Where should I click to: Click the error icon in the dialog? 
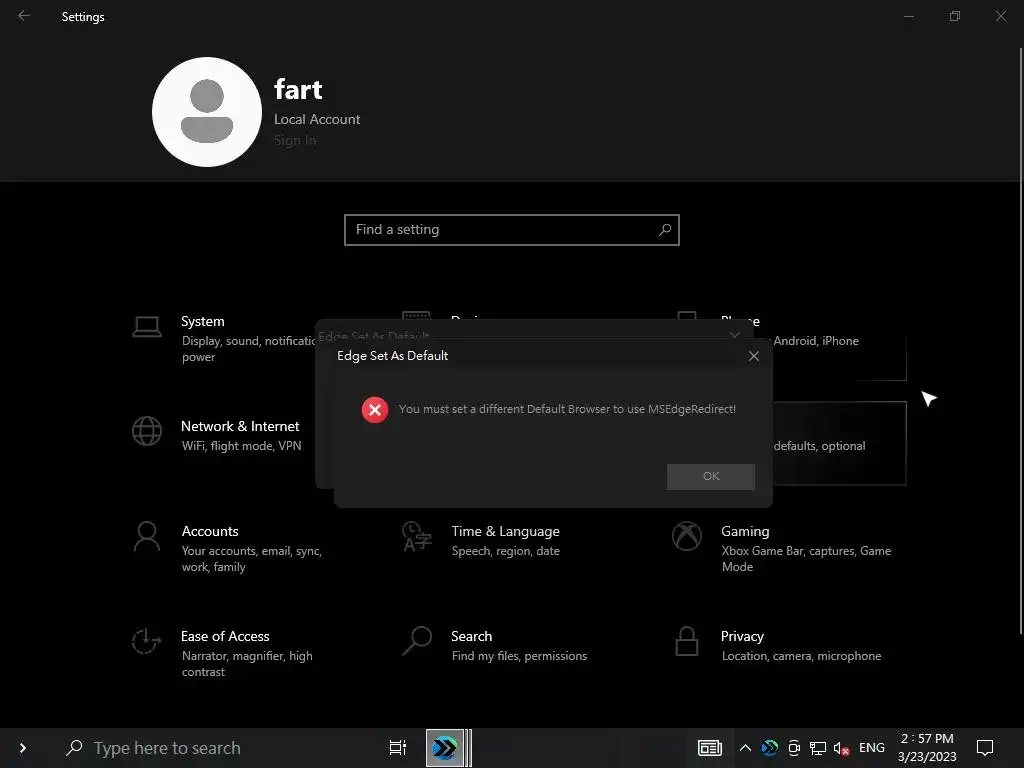(x=375, y=409)
